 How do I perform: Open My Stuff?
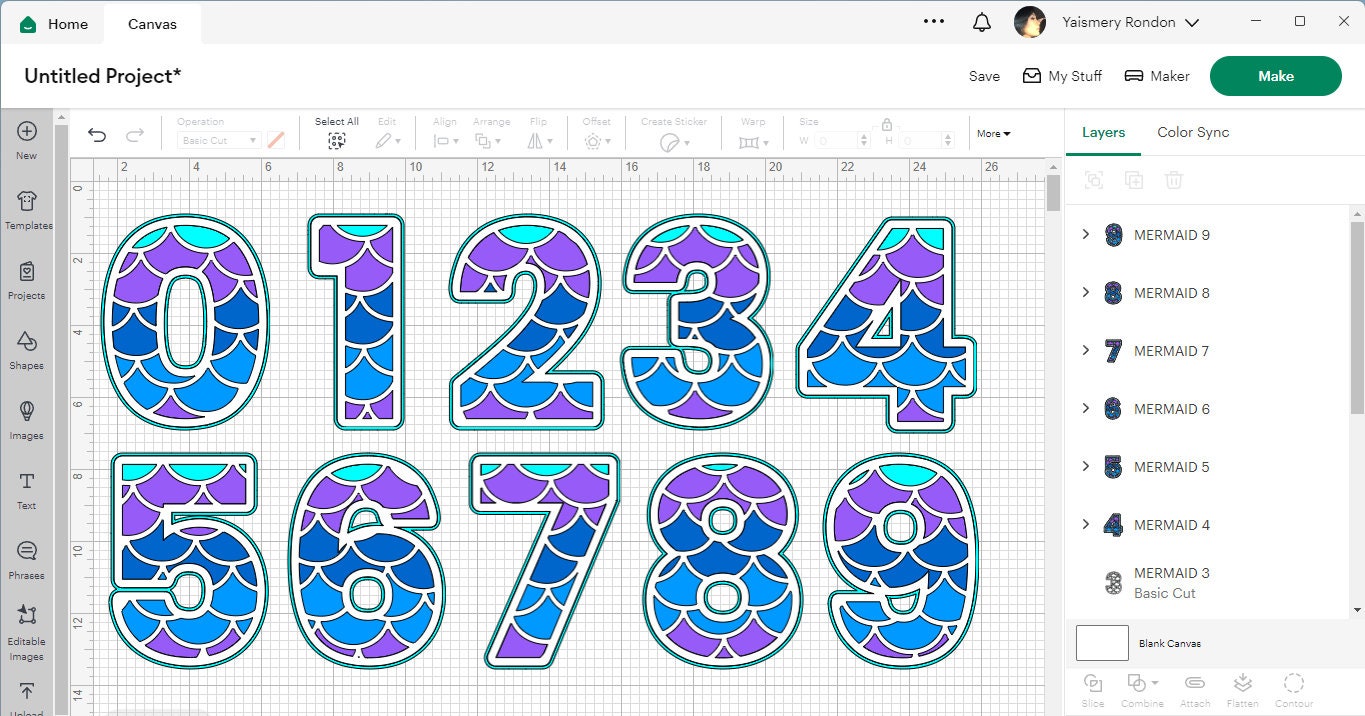1062,76
